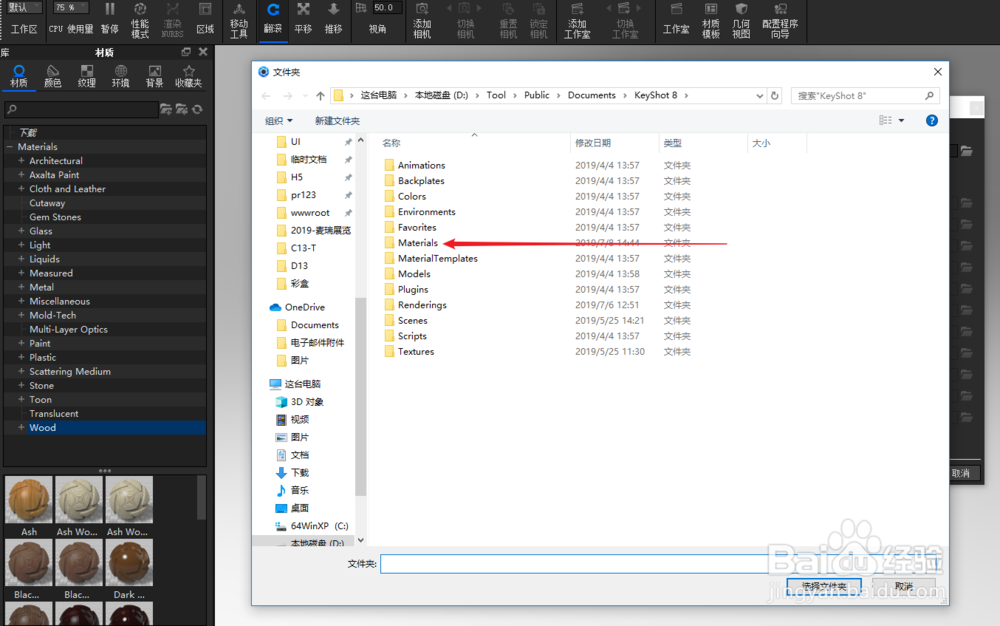Click the library search field
The image size is (1000, 626).
click(81, 110)
